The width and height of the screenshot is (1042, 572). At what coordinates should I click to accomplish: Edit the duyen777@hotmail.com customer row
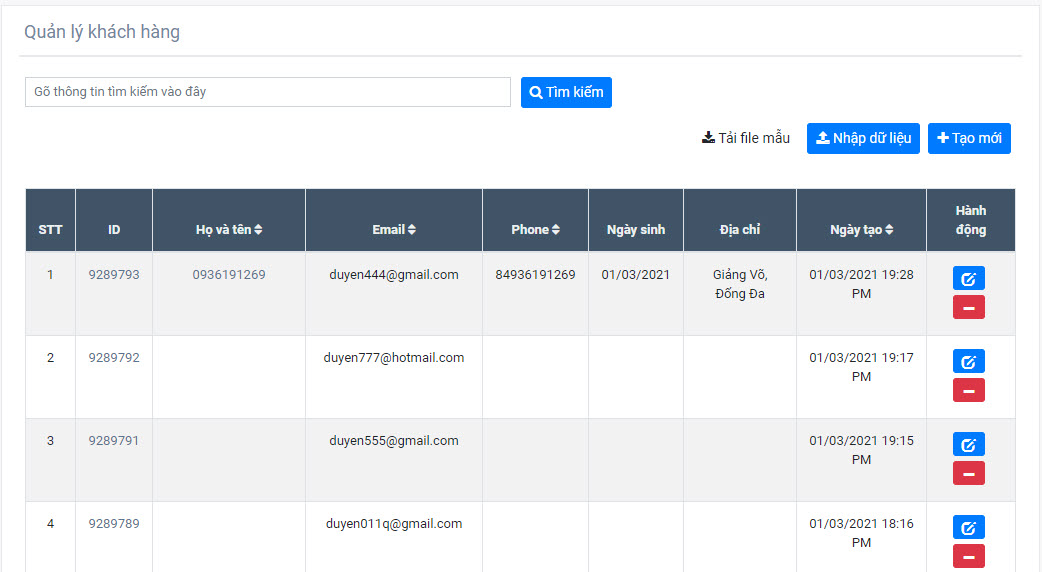(x=968, y=362)
